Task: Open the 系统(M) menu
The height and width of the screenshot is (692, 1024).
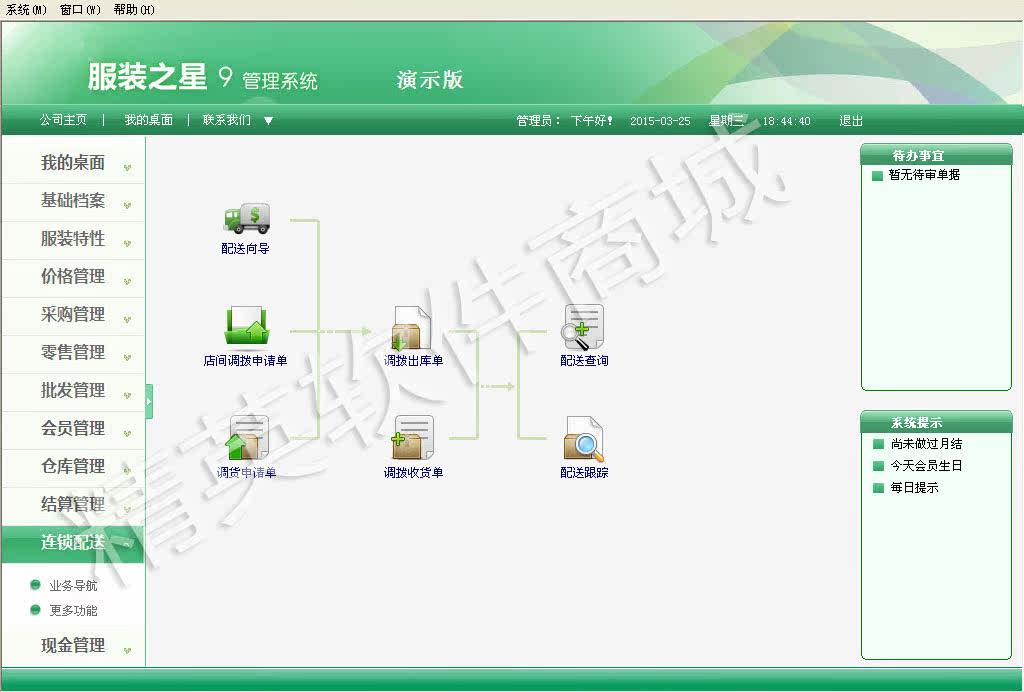Action: pos(26,10)
